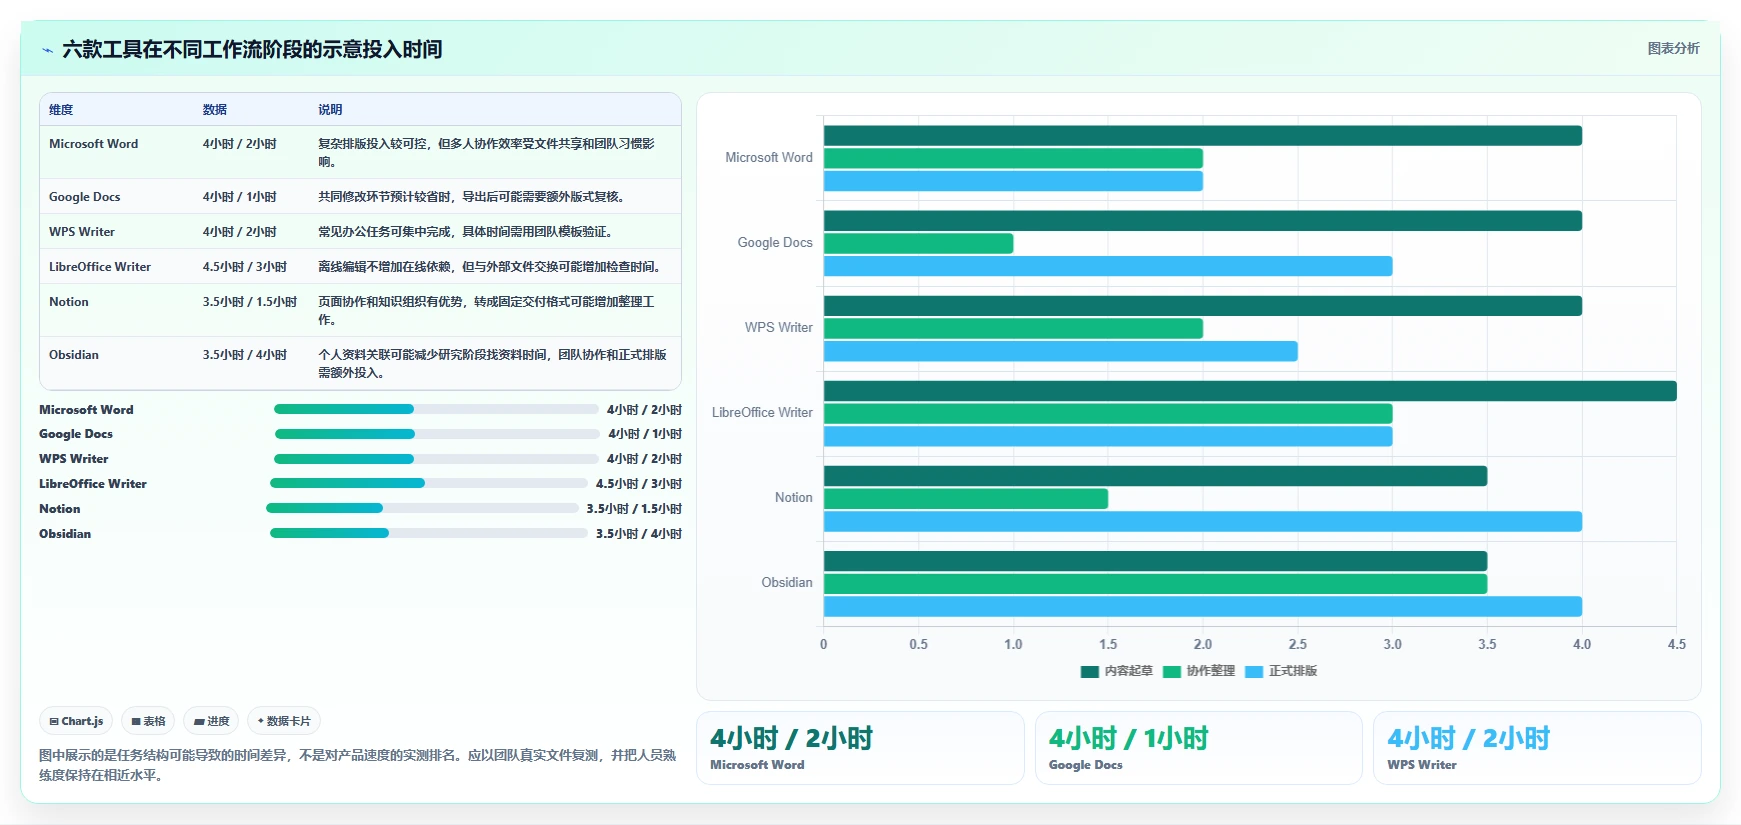
Task: Open the WPS Writer data card
Action: coord(1537,748)
